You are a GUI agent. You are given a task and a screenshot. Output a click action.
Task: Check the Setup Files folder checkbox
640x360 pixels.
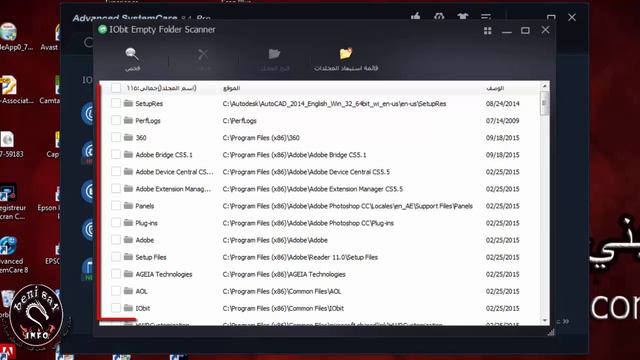pyautogui.click(x=116, y=257)
